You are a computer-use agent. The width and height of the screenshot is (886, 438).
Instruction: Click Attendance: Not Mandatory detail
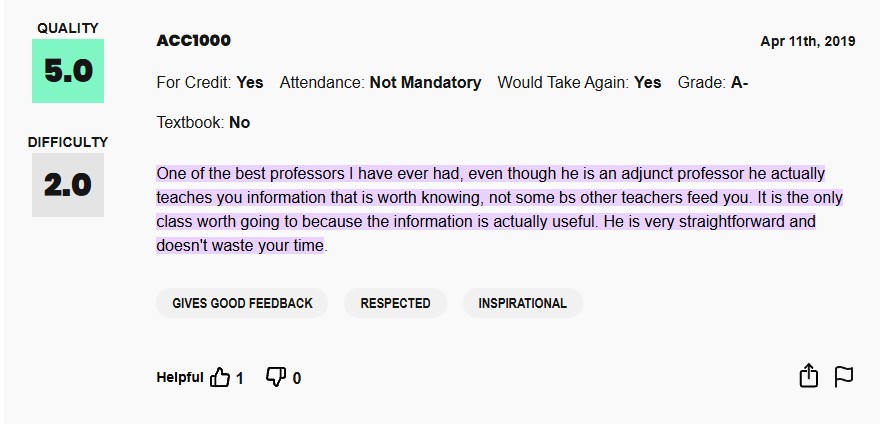(380, 83)
